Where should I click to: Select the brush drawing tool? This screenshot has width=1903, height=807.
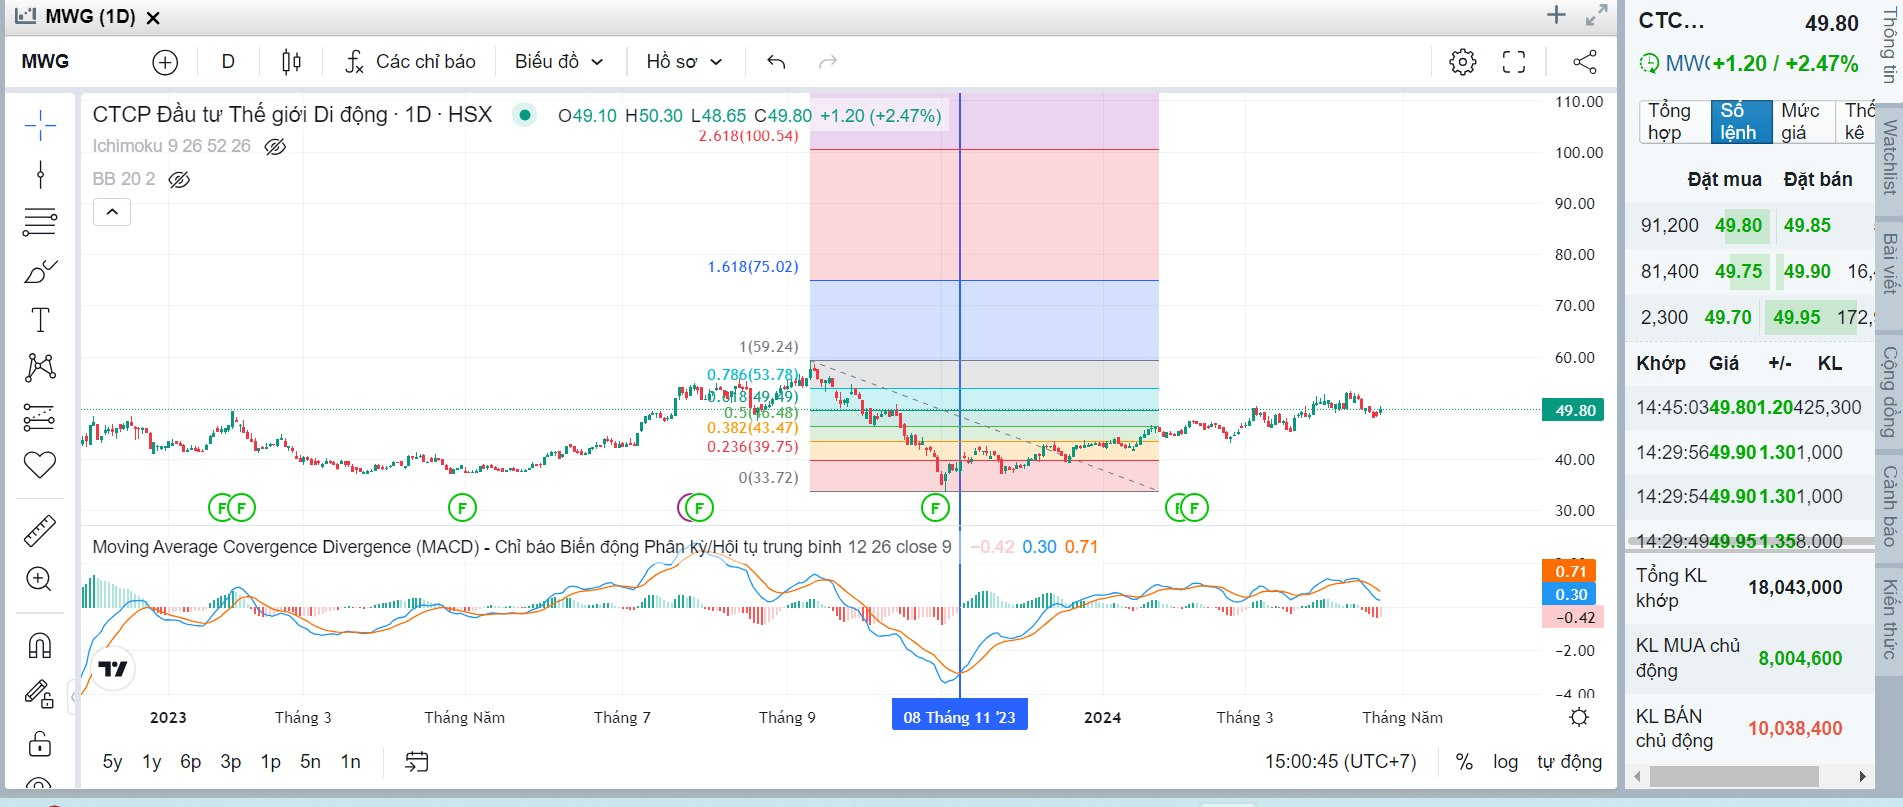click(40, 271)
